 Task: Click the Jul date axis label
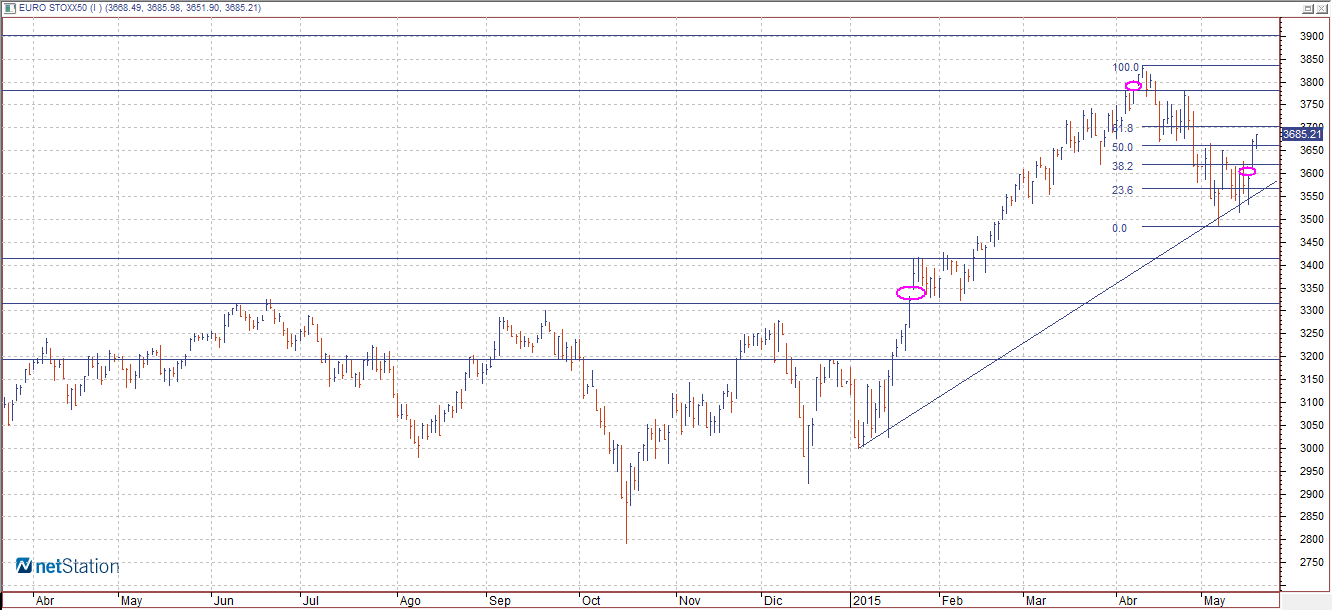[311, 602]
